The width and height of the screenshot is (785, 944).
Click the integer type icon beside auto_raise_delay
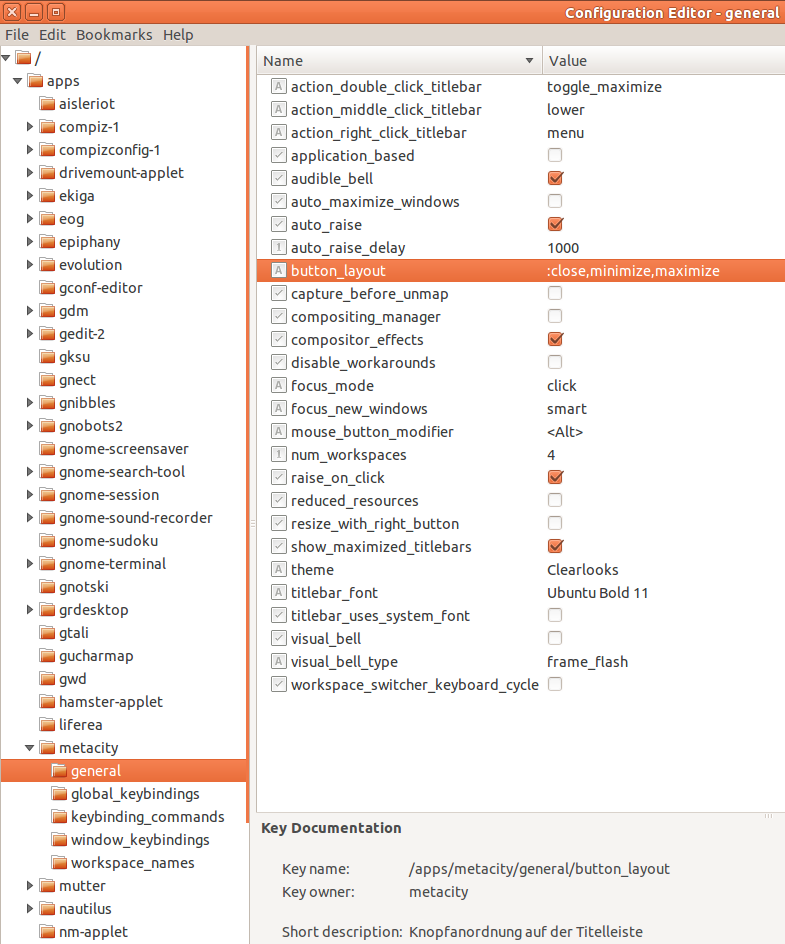tap(279, 248)
